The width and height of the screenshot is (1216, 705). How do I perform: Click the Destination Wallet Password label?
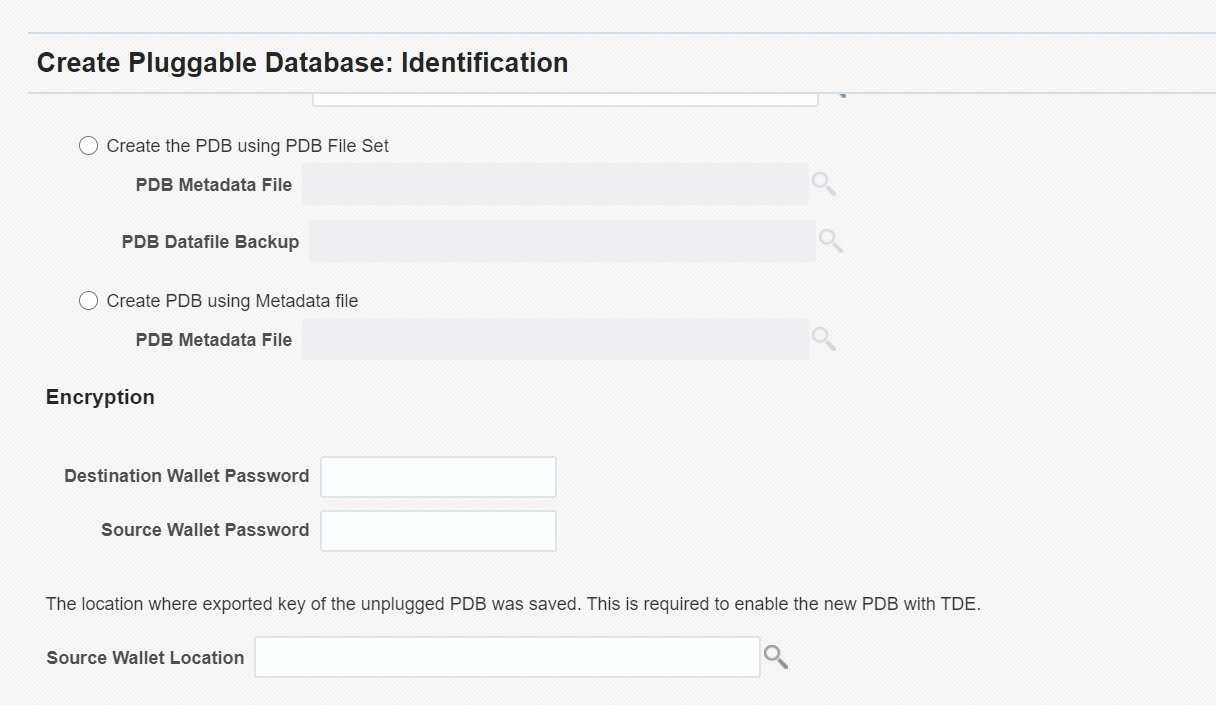[x=187, y=476]
